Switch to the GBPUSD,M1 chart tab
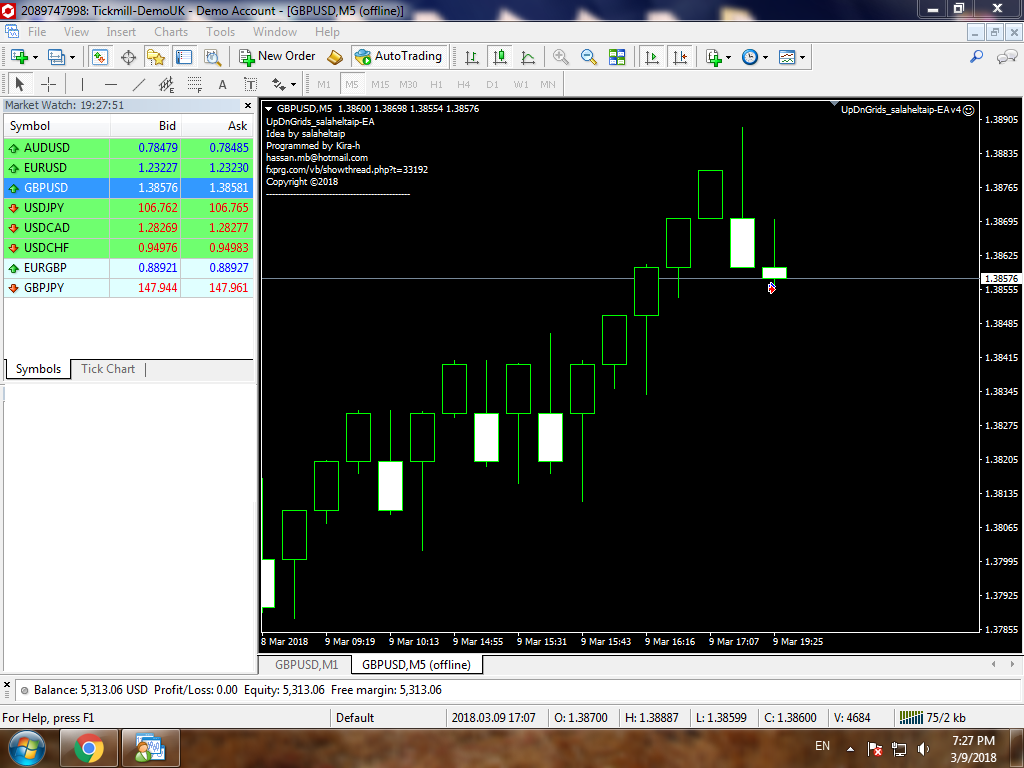 306,664
